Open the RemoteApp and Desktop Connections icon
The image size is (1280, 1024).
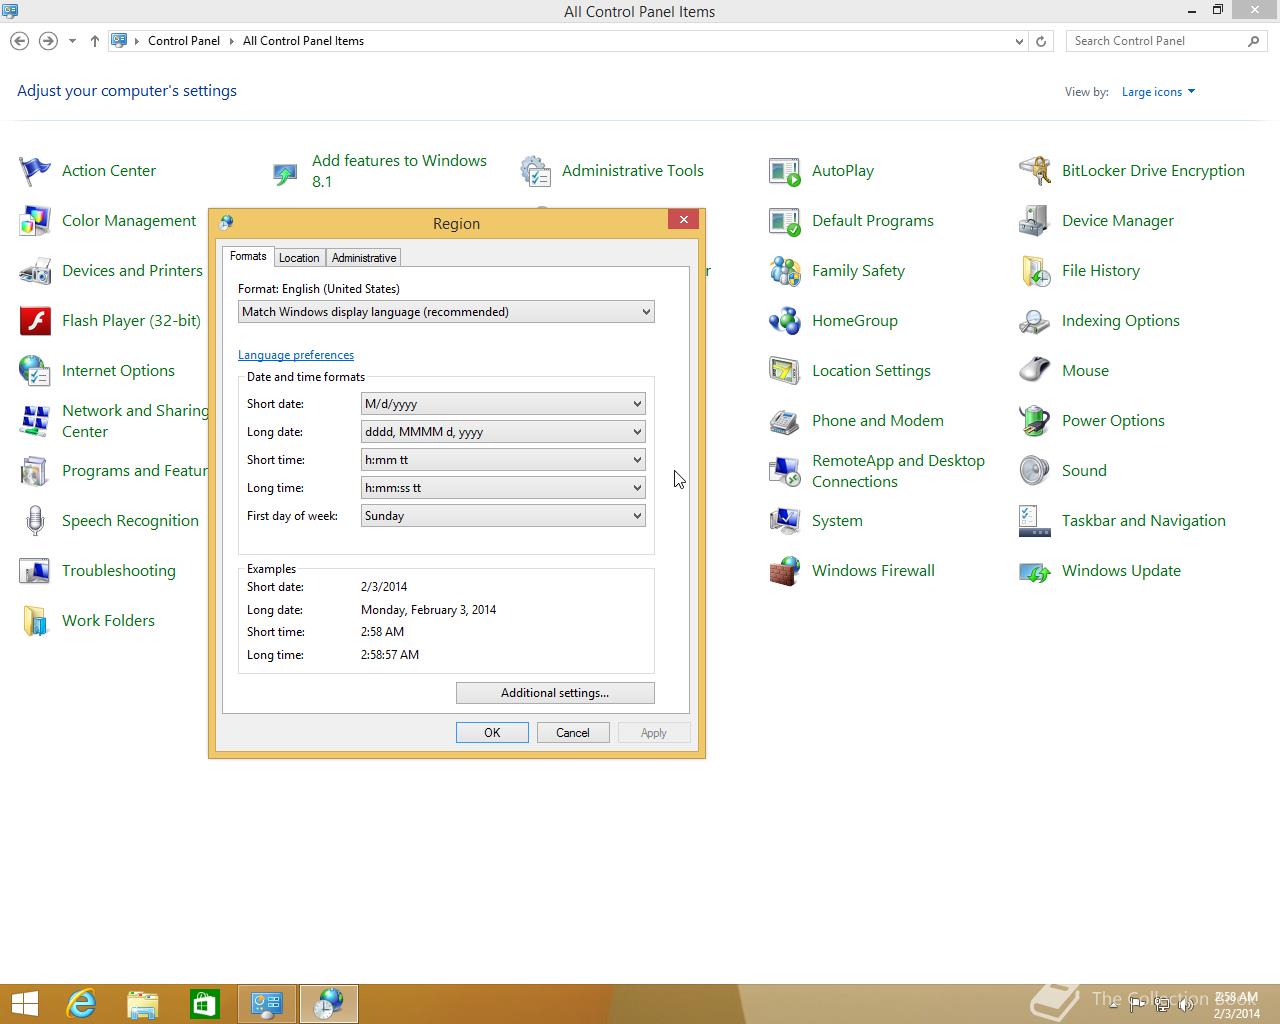coord(785,471)
